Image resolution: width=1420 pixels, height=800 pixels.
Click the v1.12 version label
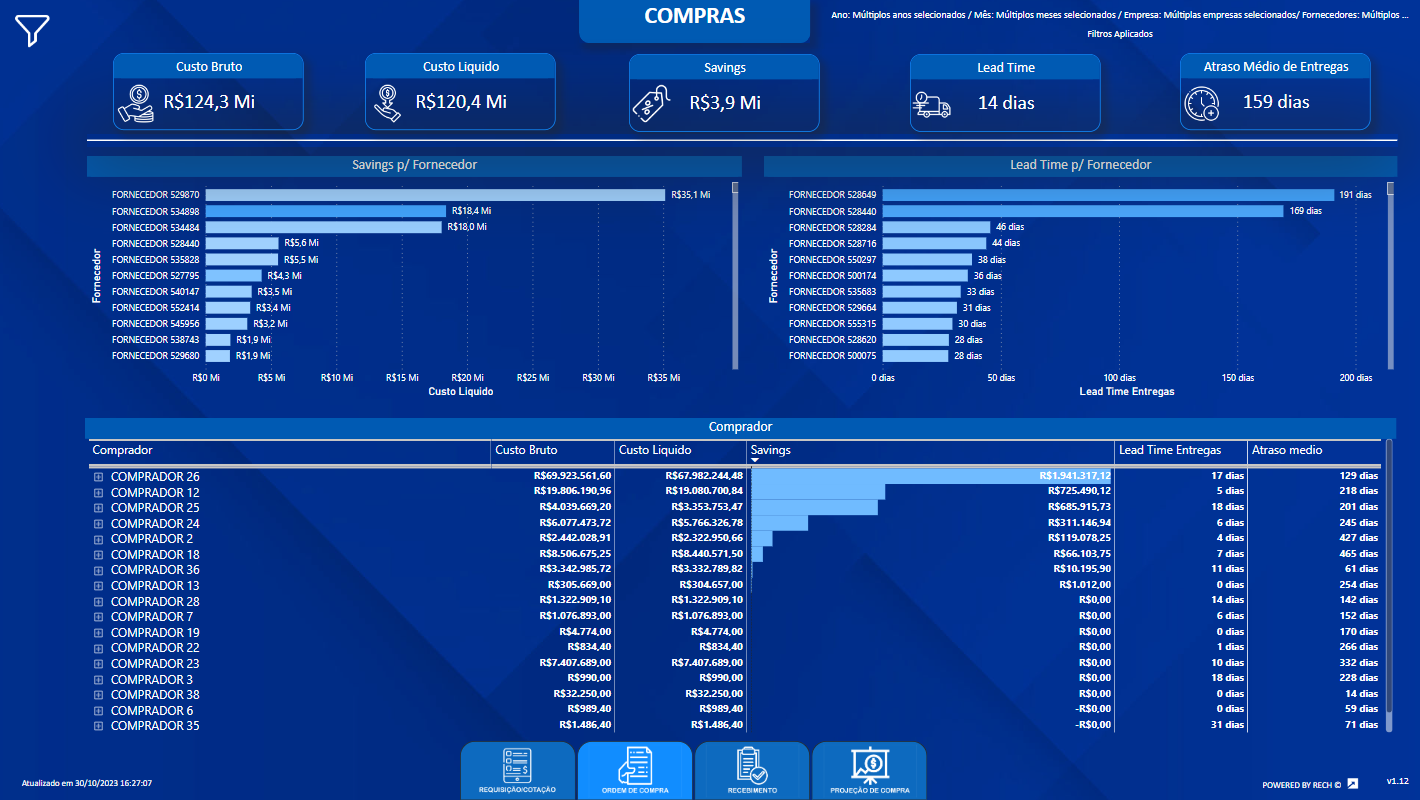[1397, 780]
